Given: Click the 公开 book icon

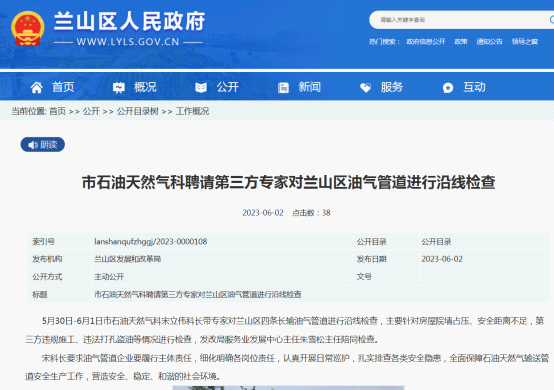Looking at the screenshot, I should click(201, 87).
